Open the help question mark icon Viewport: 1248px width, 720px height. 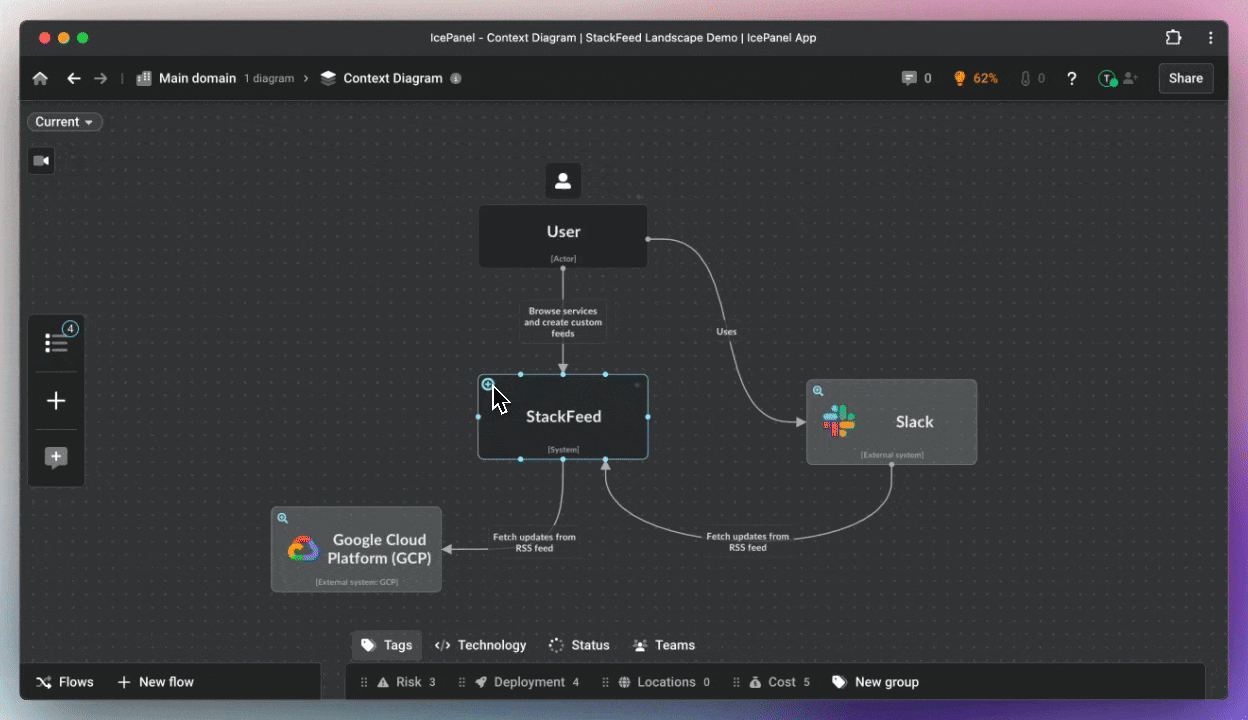1071,78
